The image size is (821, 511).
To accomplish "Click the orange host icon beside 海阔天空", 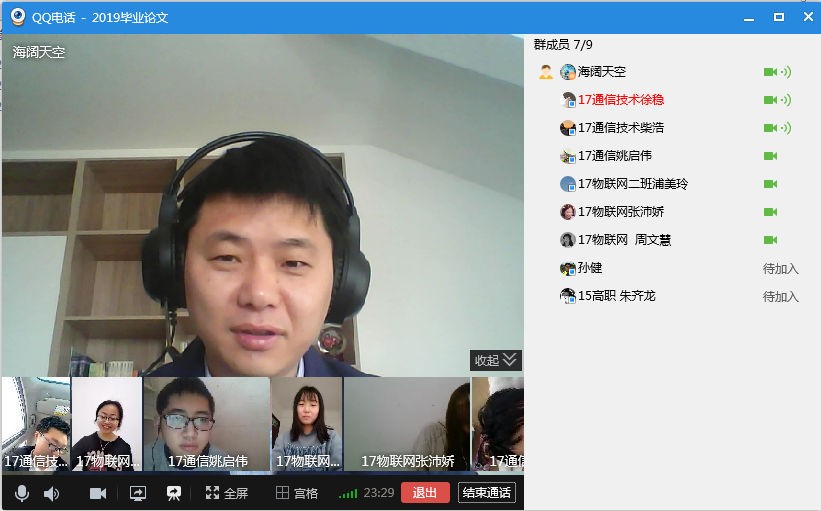I will [x=545, y=72].
